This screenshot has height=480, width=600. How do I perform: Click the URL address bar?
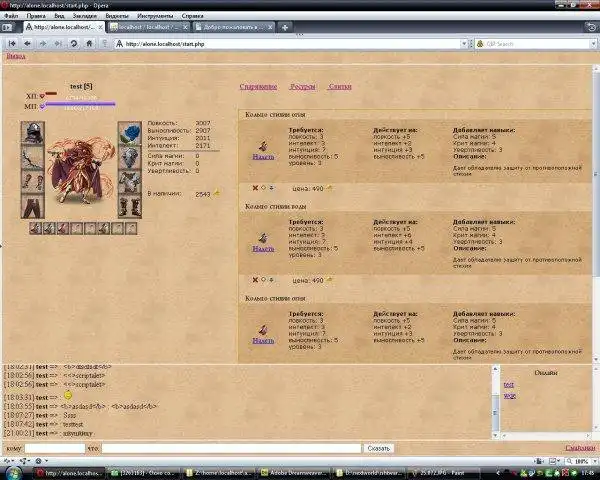coord(289,44)
